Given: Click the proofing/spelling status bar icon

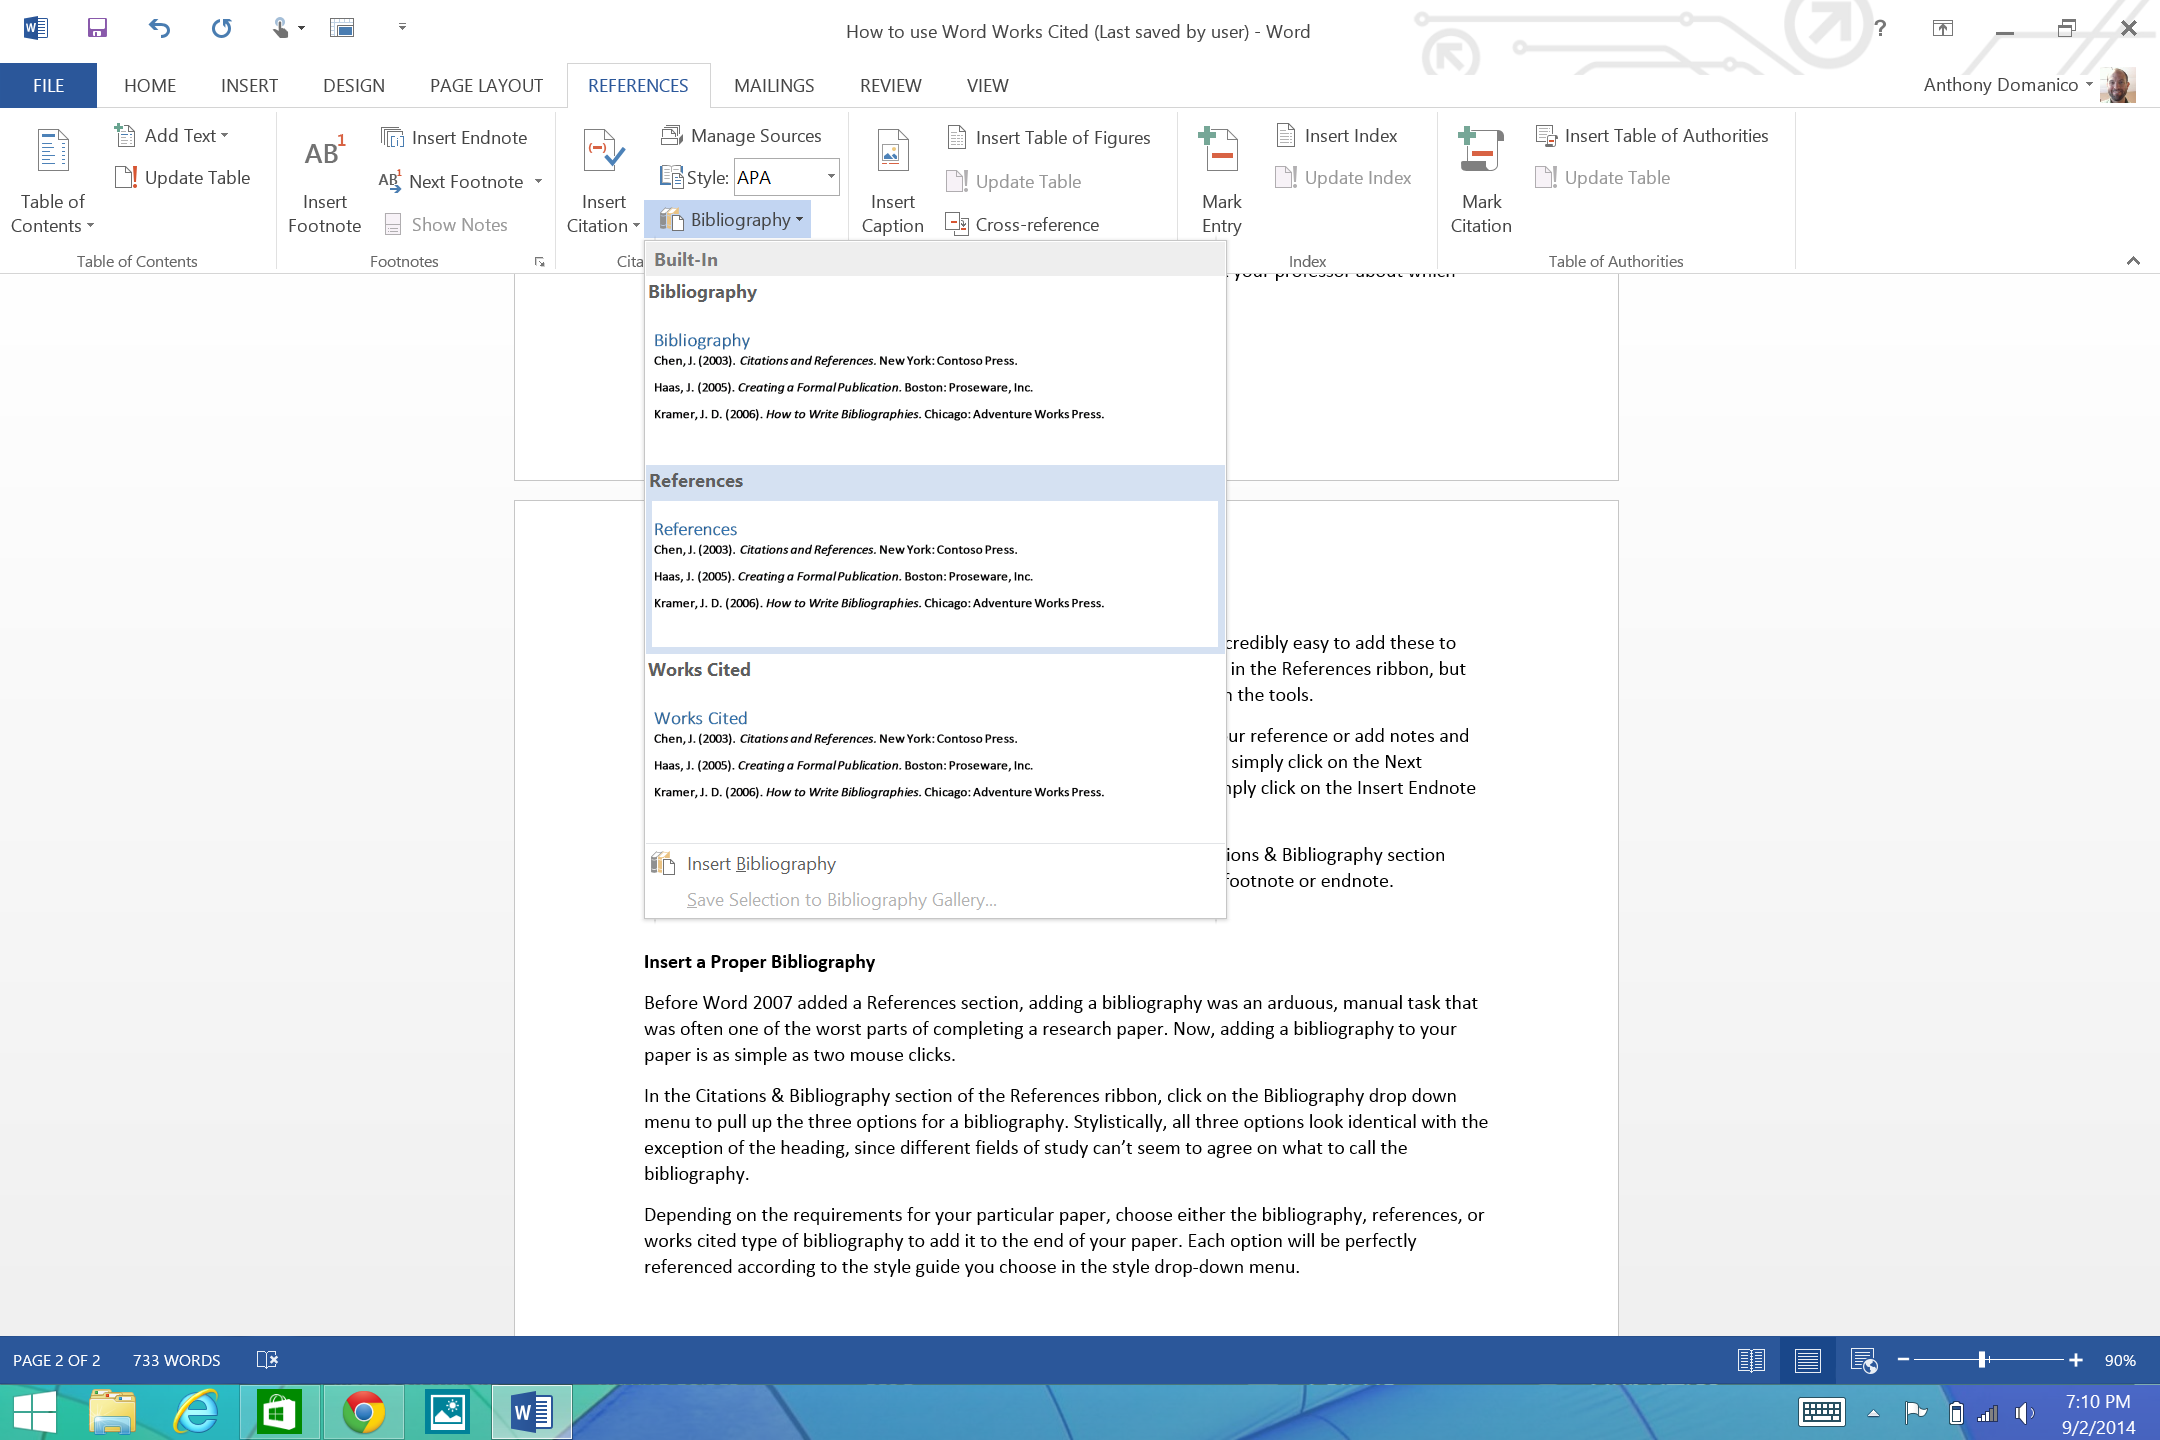Looking at the screenshot, I should pos(267,1360).
